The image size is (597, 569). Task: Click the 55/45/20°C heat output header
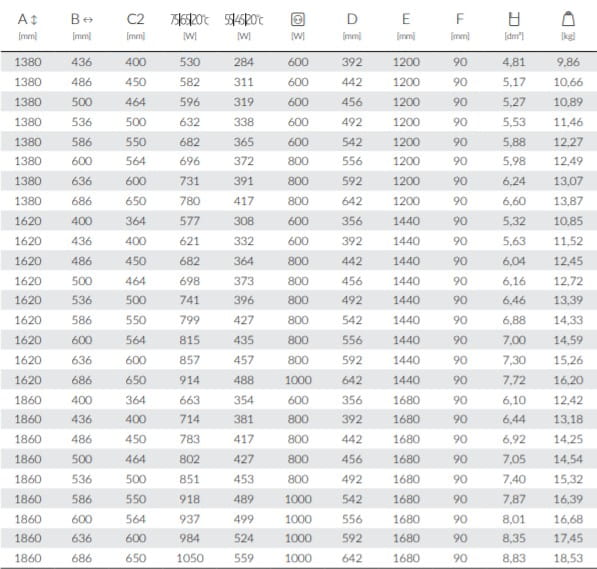coord(244,19)
